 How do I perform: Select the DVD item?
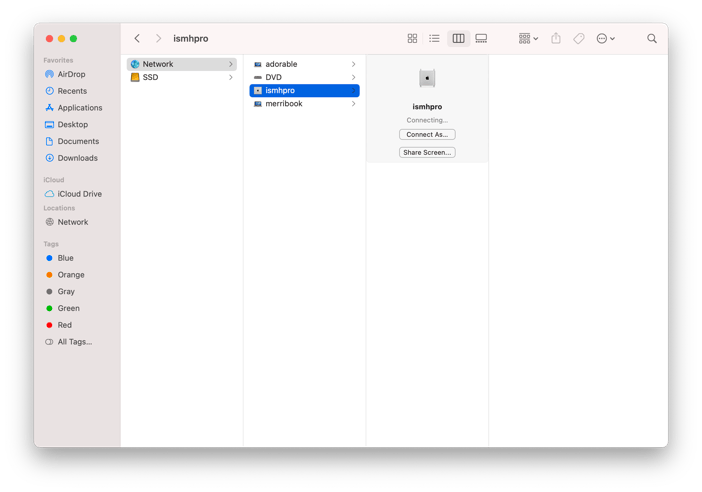(x=304, y=77)
